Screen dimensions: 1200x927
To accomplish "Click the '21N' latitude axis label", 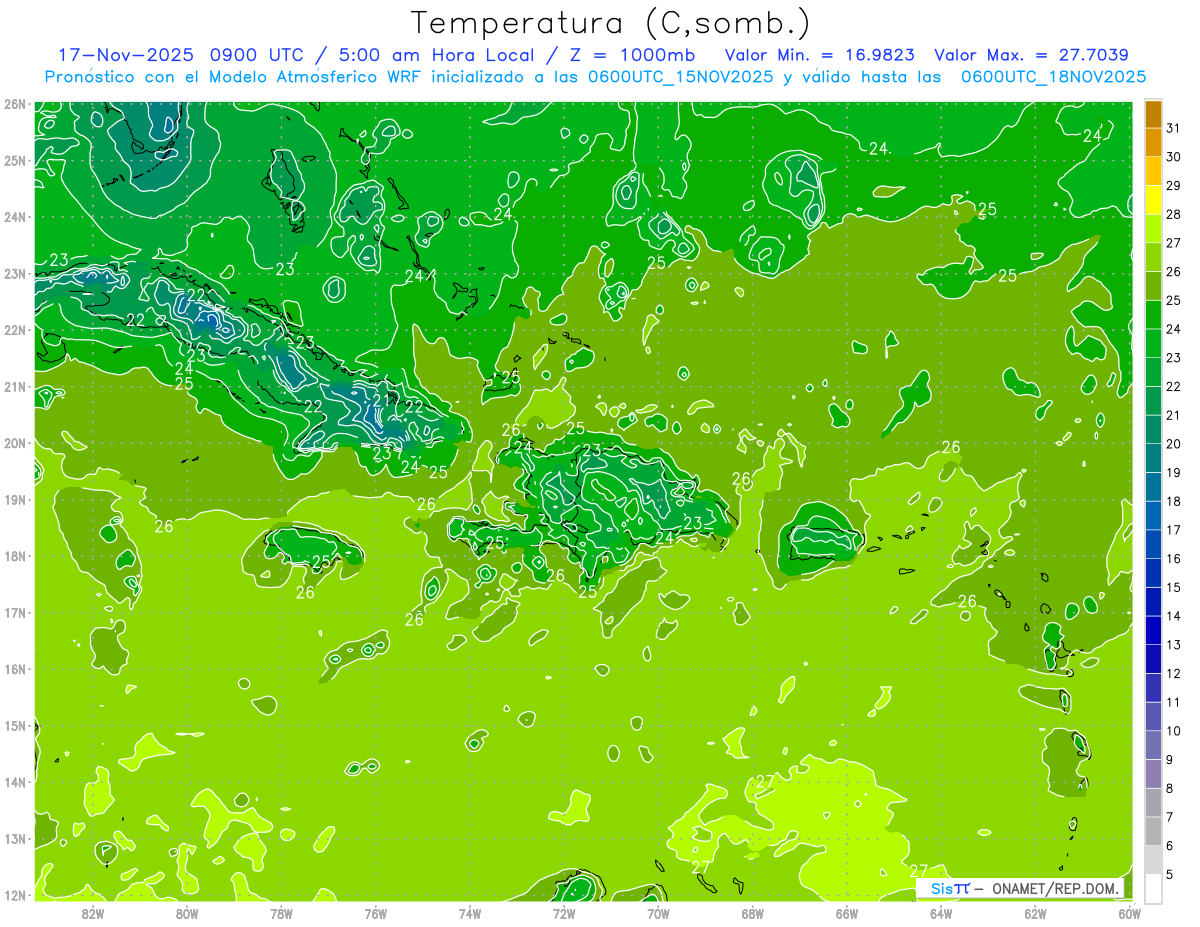I will pyautogui.click(x=15, y=387).
